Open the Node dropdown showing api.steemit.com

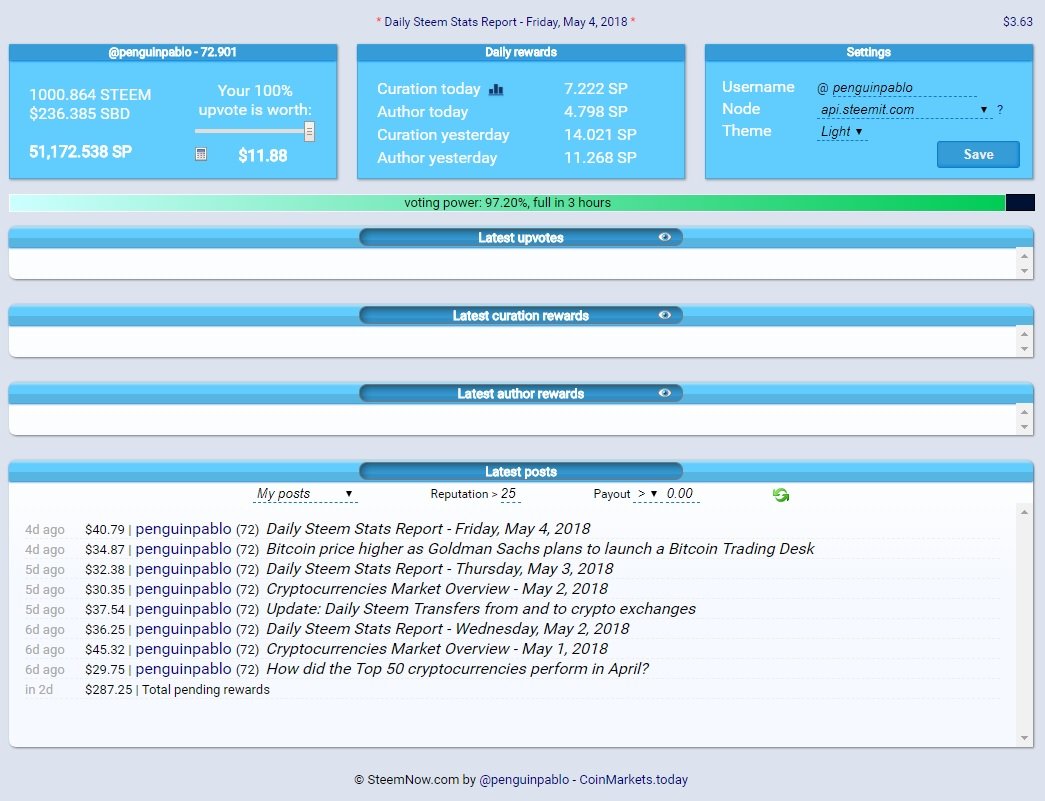(904, 110)
